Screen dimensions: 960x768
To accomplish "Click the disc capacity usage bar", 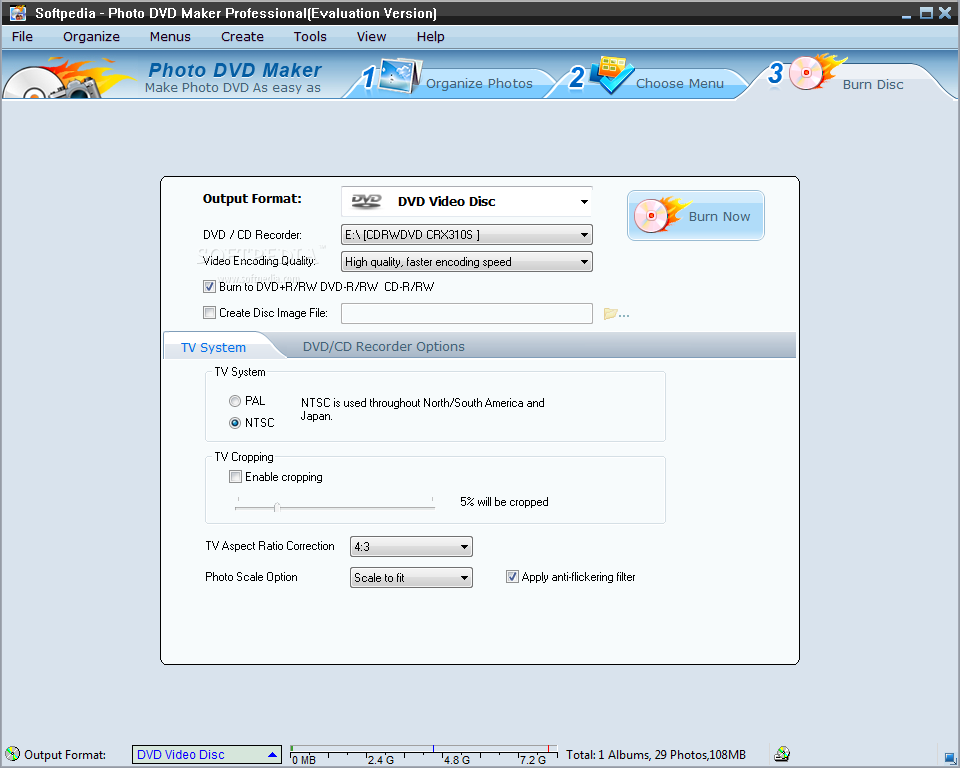I will (x=424, y=755).
